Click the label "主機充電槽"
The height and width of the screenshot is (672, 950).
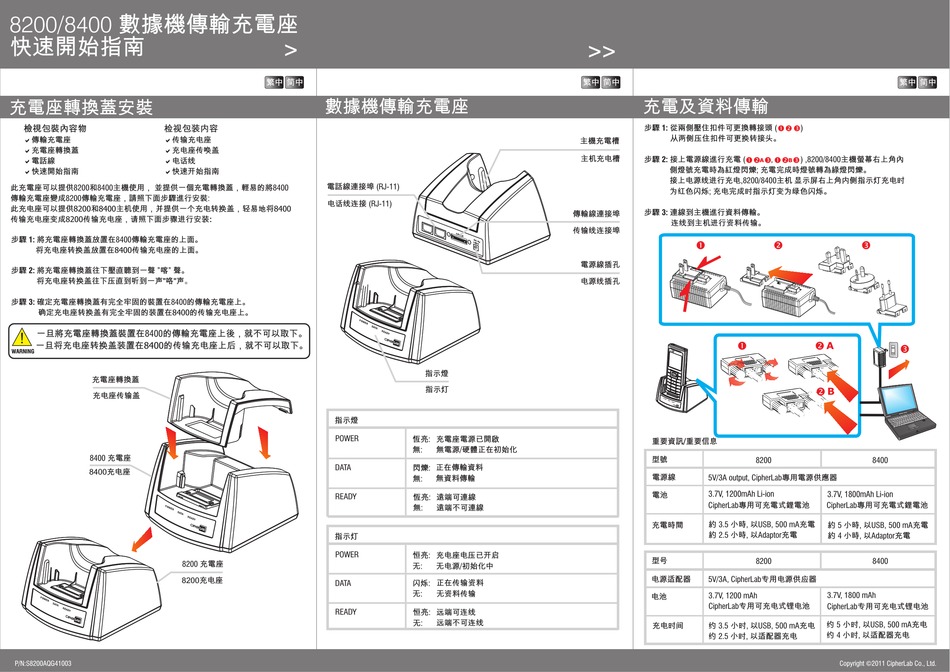tap(600, 141)
